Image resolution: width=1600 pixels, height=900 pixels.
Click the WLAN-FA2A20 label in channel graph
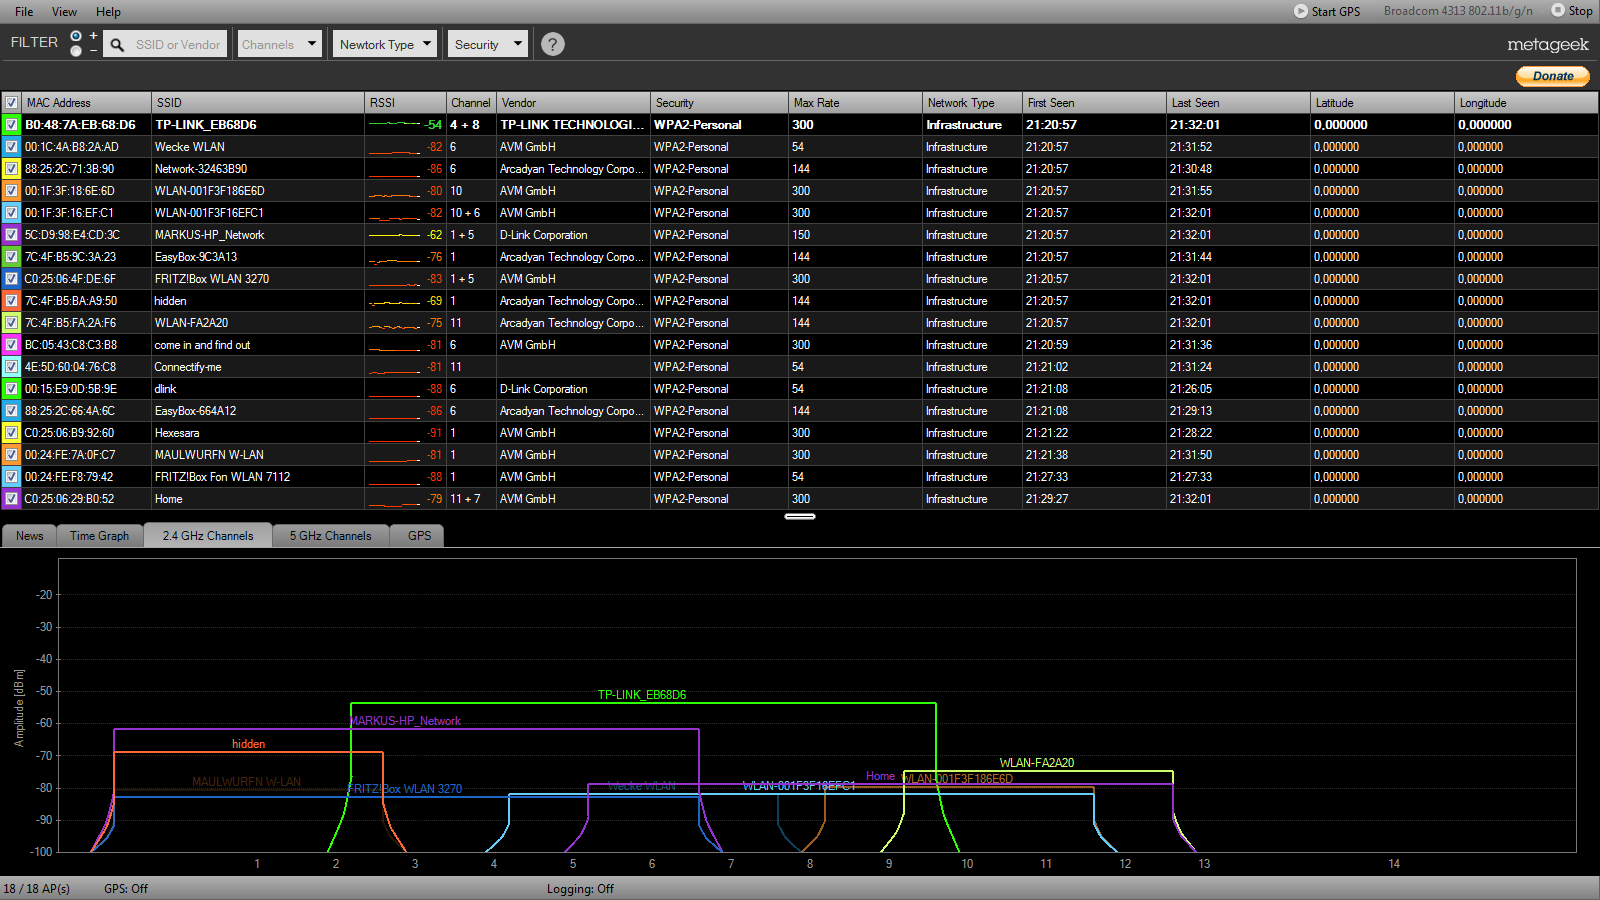coord(1037,763)
